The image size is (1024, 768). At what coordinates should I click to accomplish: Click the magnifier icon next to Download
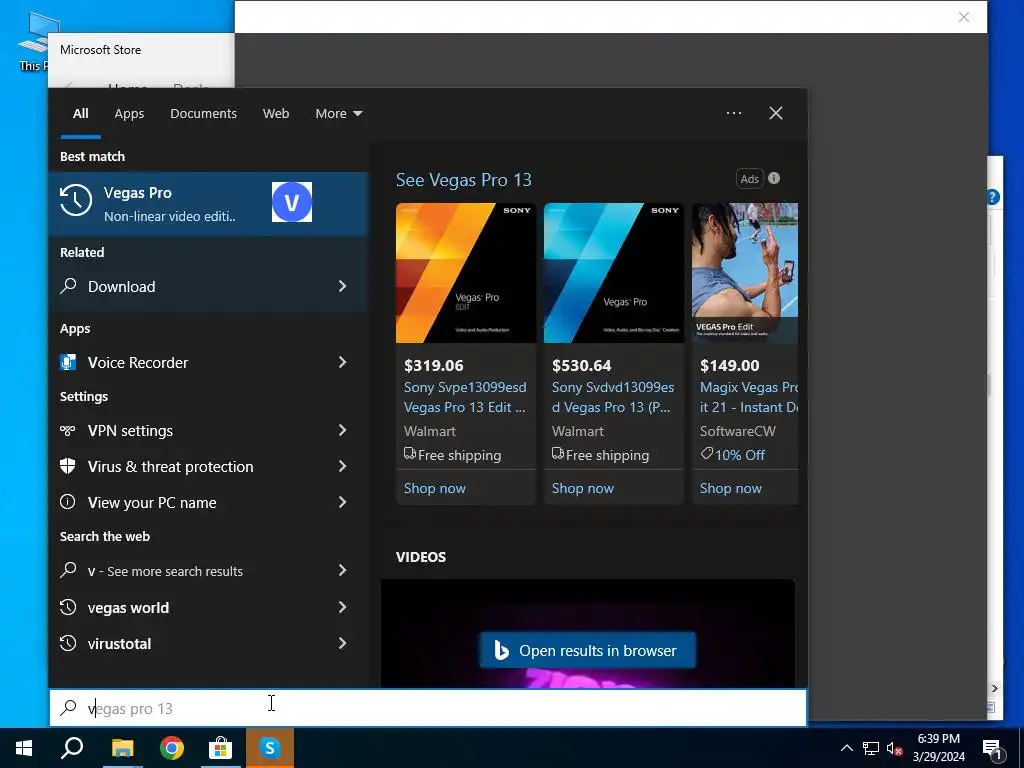coord(69,285)
